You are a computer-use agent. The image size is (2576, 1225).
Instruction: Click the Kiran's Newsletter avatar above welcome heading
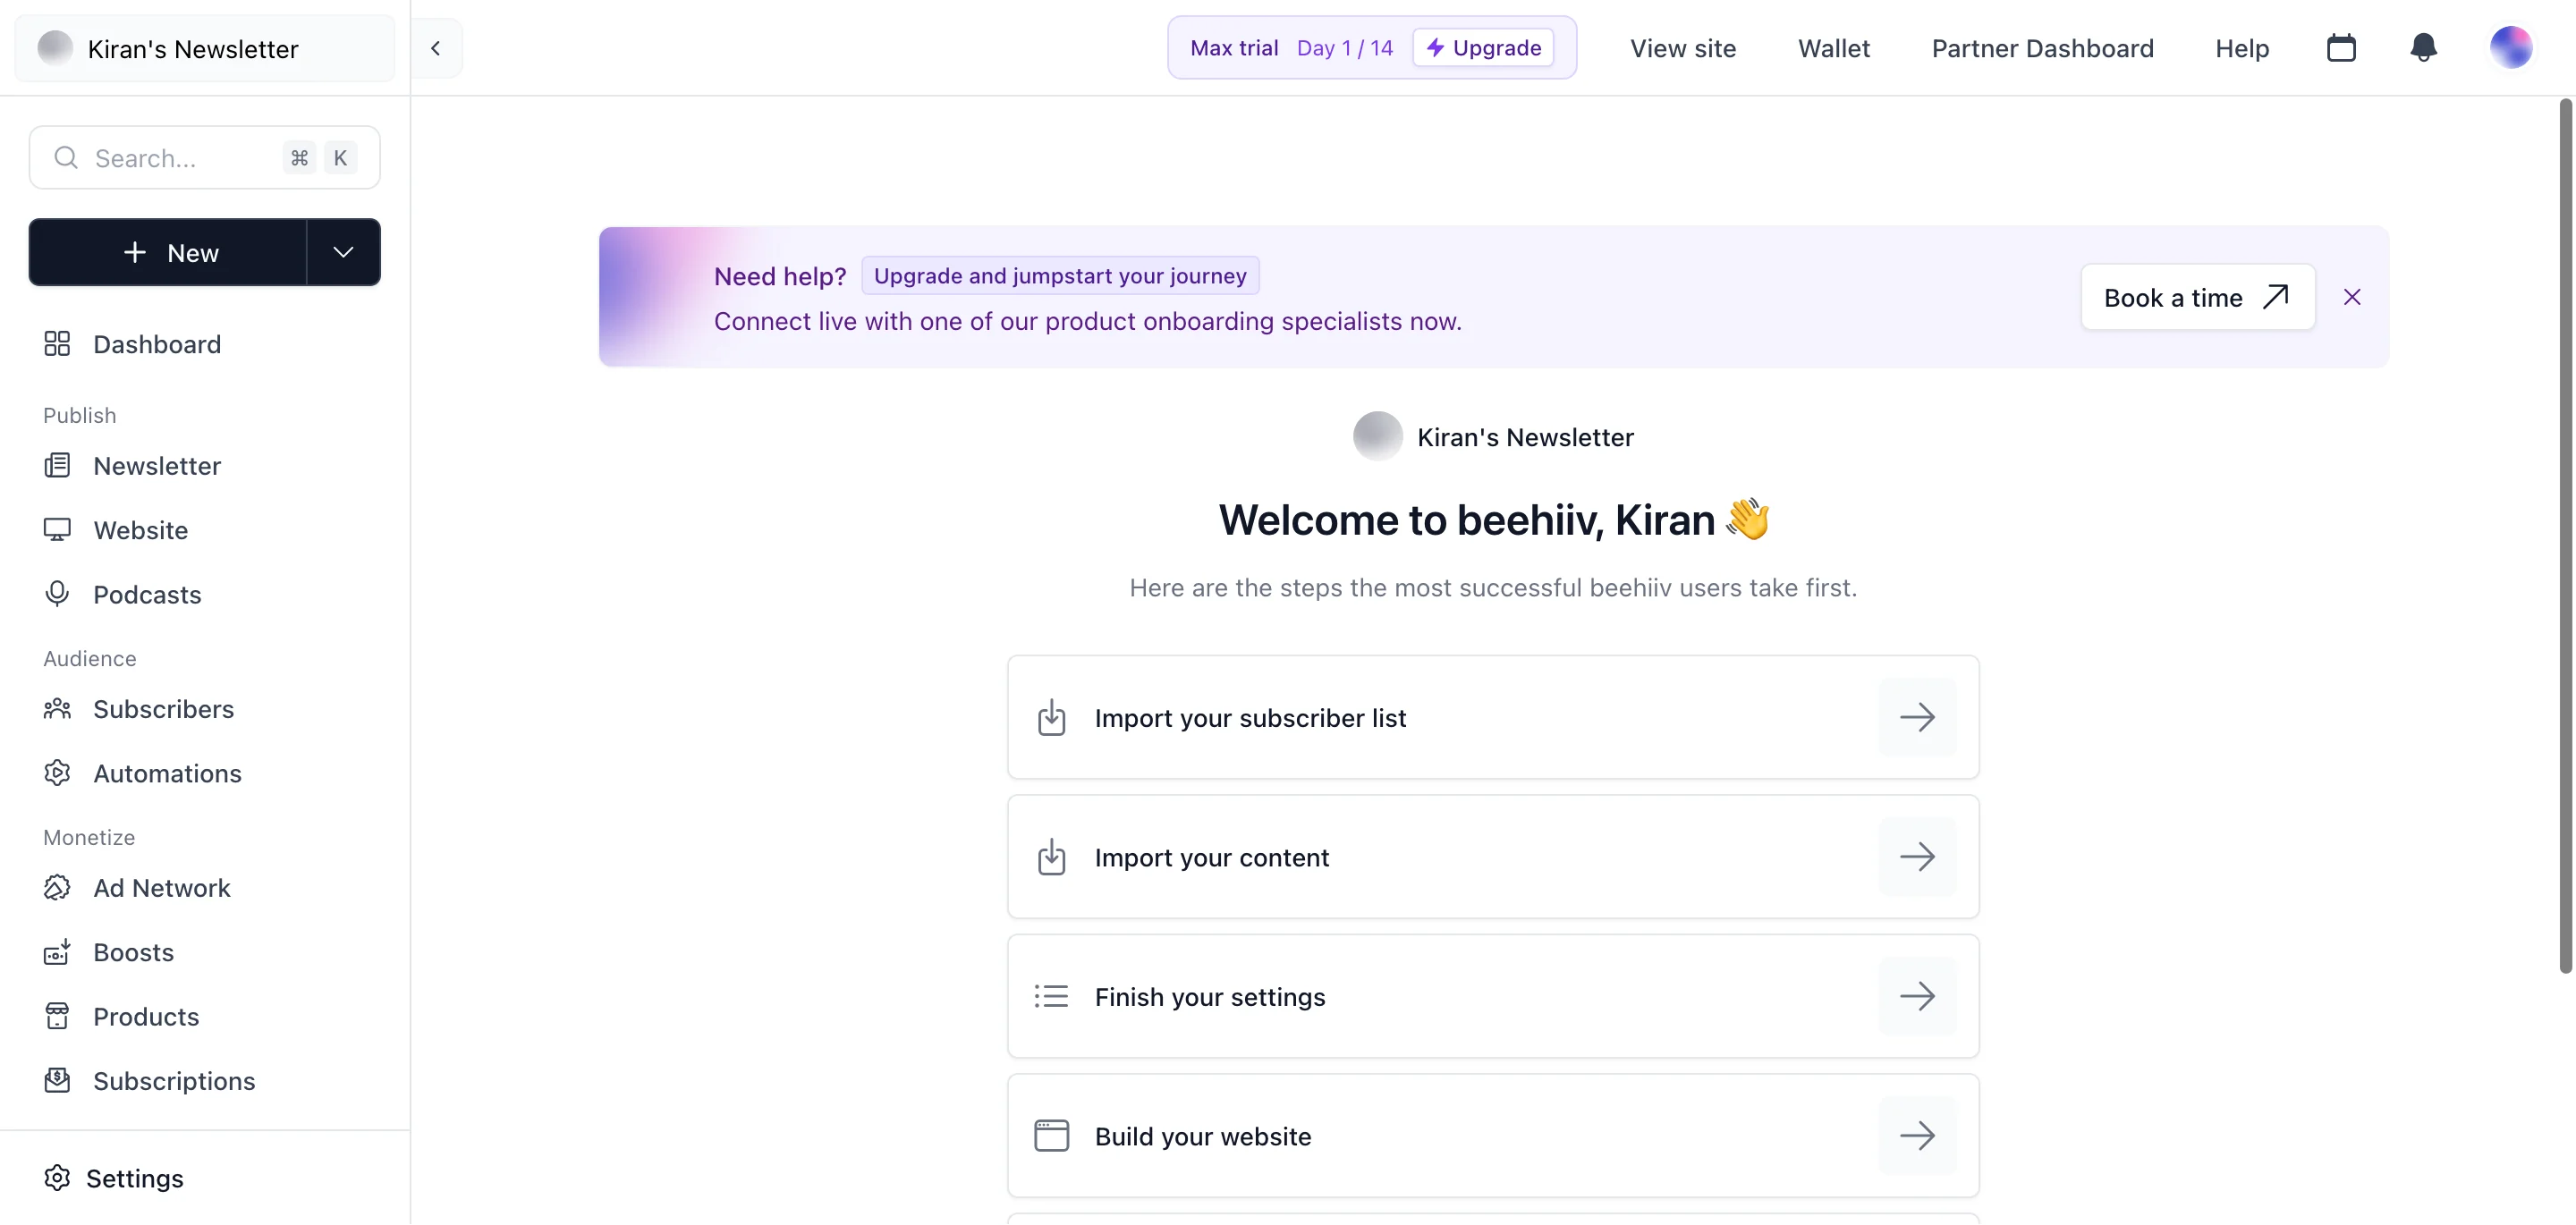click(1377, 436)
